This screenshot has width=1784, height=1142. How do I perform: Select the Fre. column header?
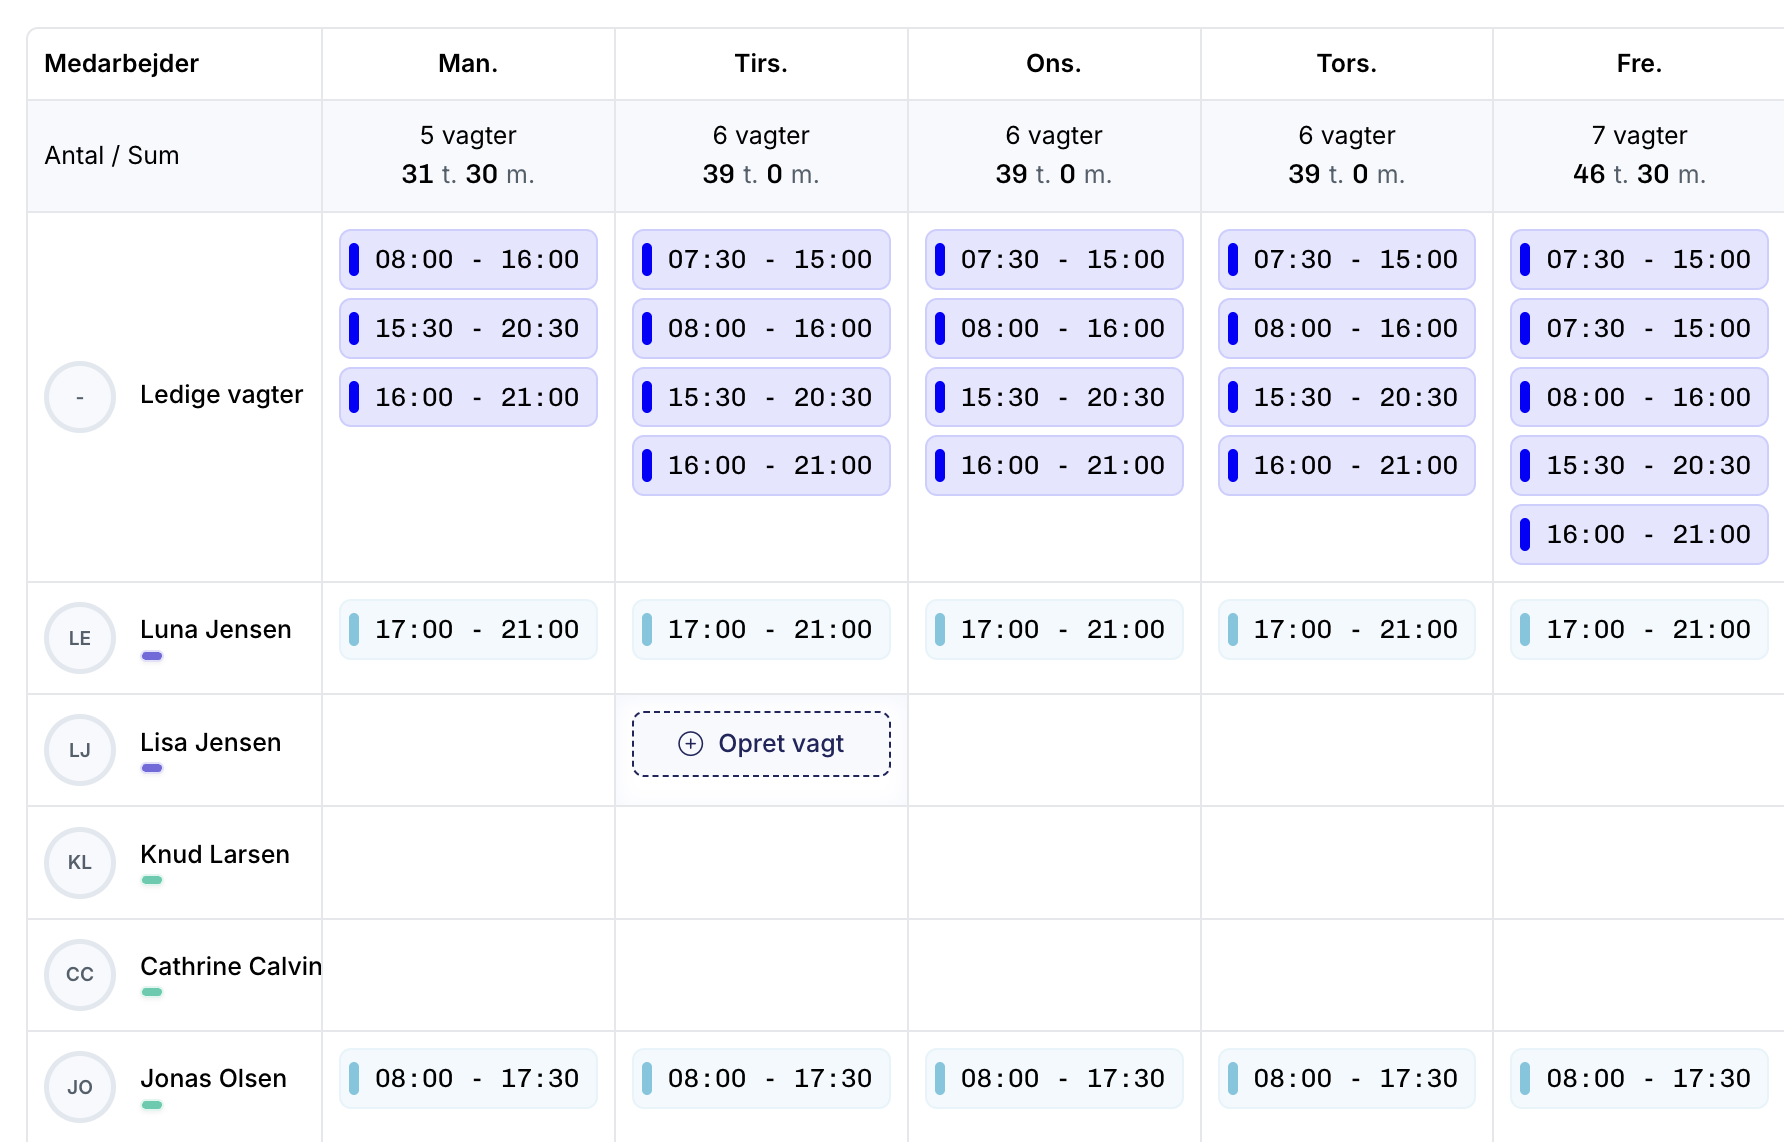(1638, 64)
